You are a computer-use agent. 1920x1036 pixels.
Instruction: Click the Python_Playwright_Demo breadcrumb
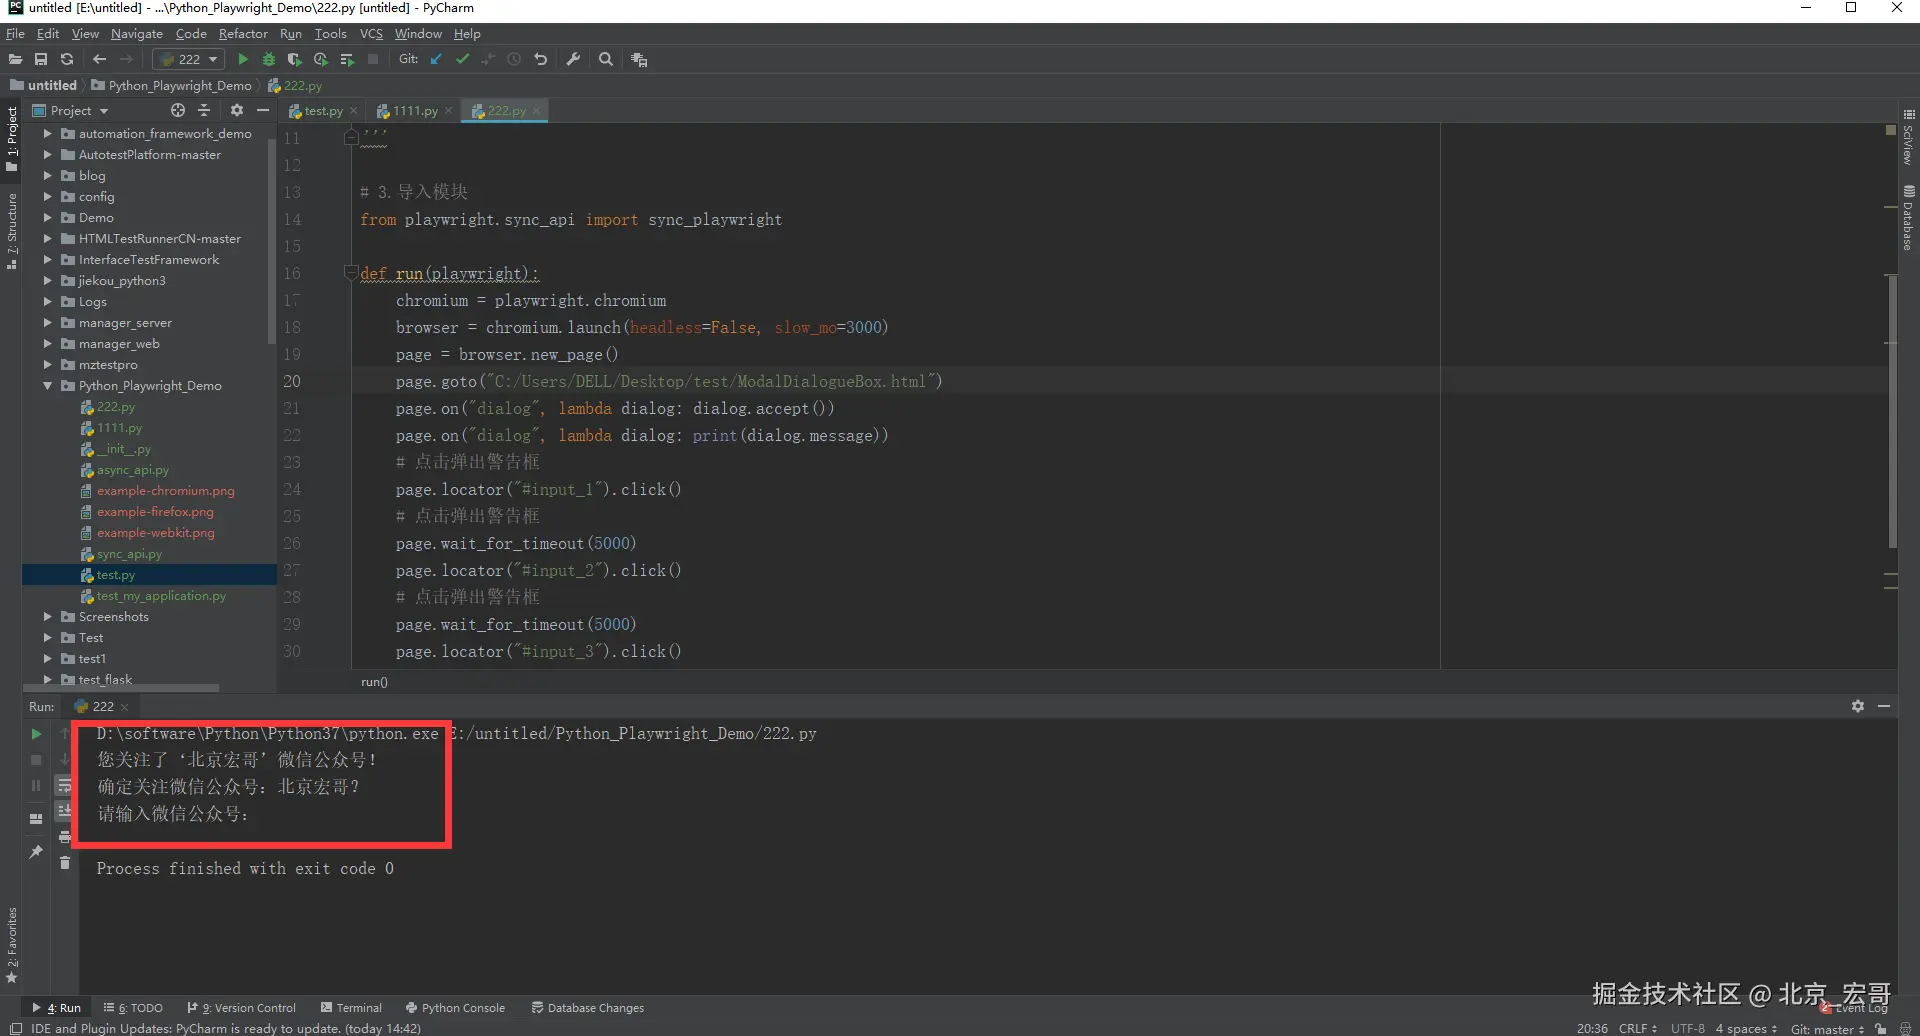click(x=172, y=85)
